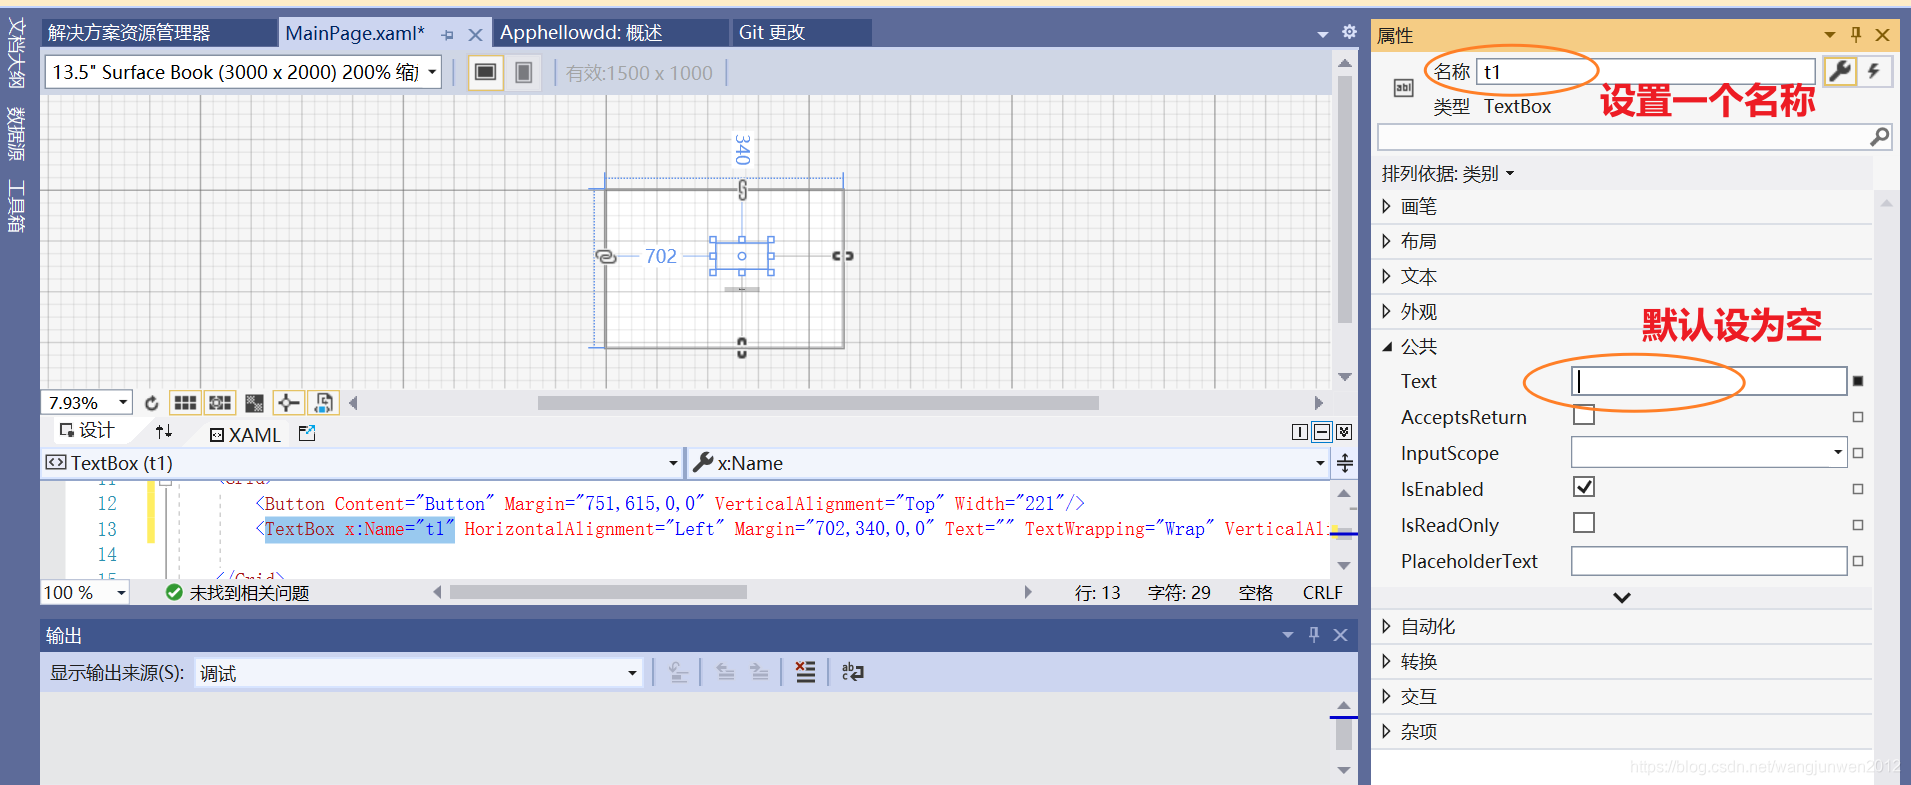
Task: Select portrait orientation icon in designer toolbar
Action: click(x=523, y=72)
